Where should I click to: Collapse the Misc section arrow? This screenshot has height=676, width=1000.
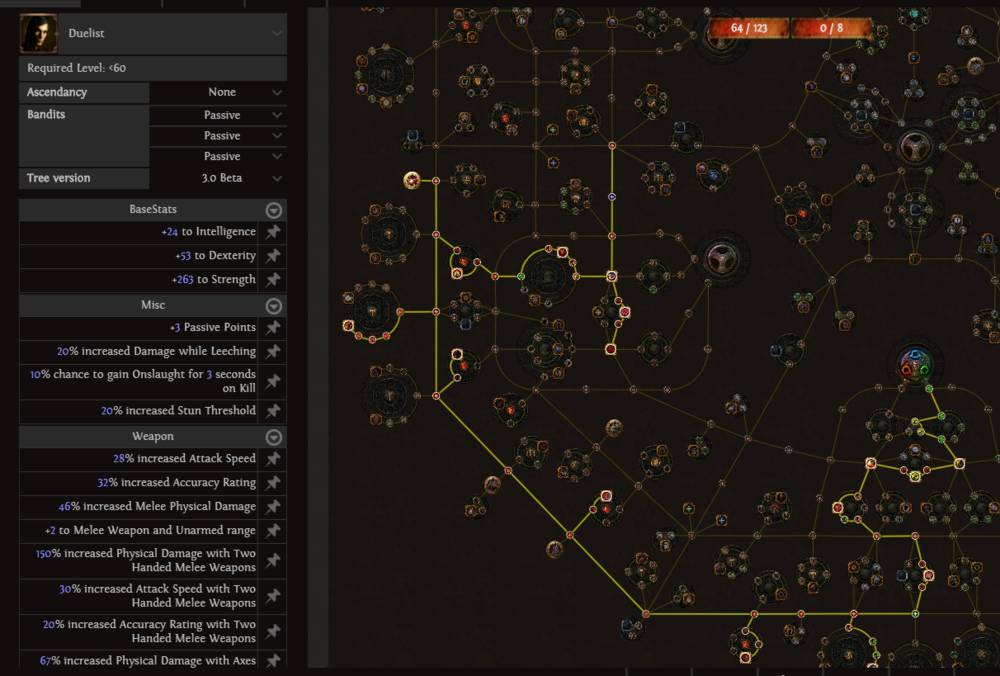coord(274,305)
